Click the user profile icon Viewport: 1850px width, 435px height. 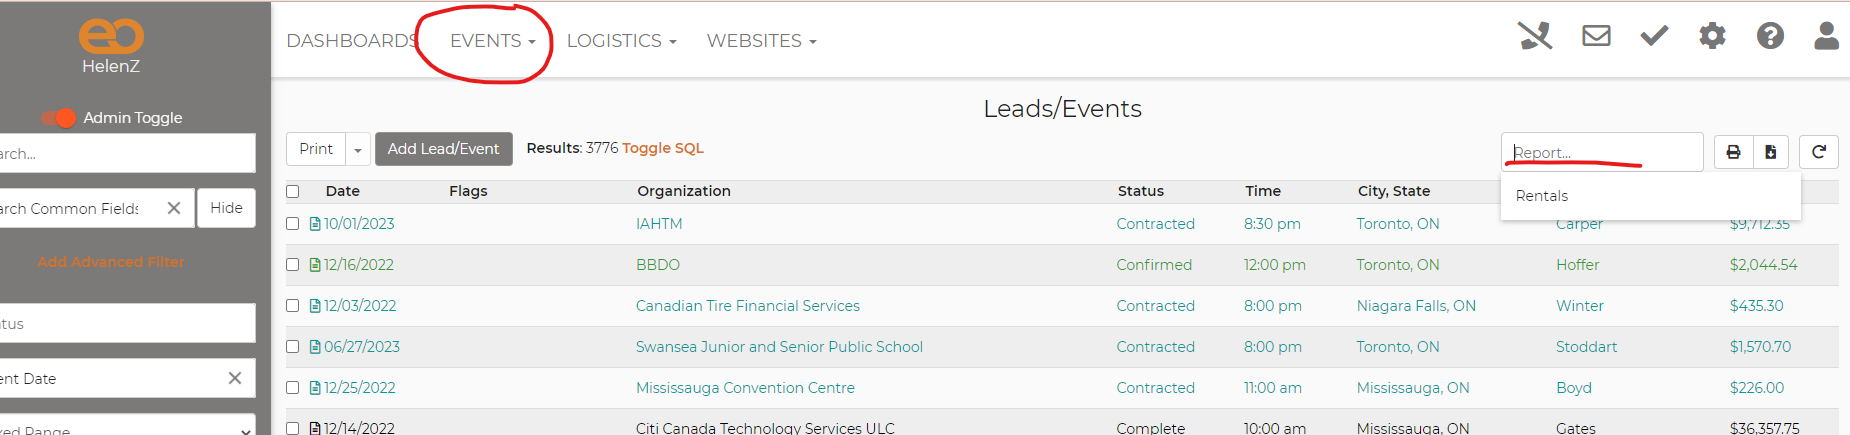[x=1826, y=37]
